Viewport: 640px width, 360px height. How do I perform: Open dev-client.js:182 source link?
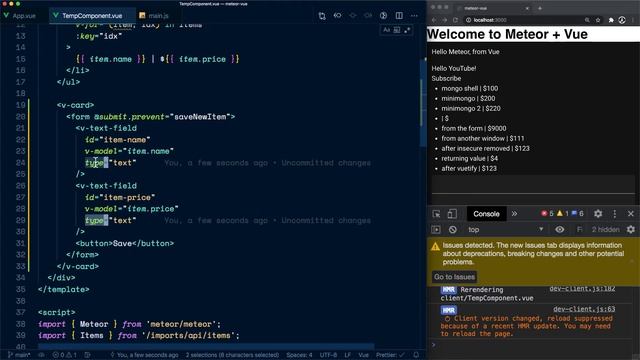pyautogui.click(x=582, y=289)
